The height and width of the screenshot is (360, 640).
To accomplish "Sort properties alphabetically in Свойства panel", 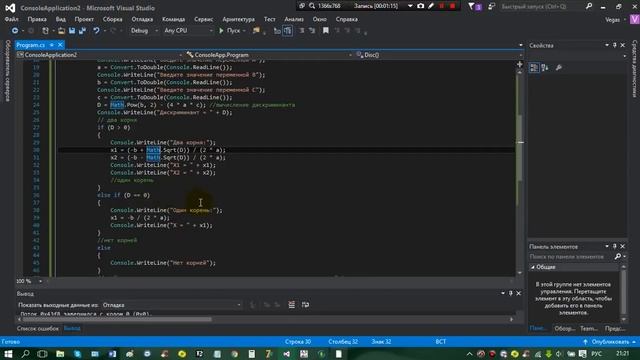I will pos(545,68).
